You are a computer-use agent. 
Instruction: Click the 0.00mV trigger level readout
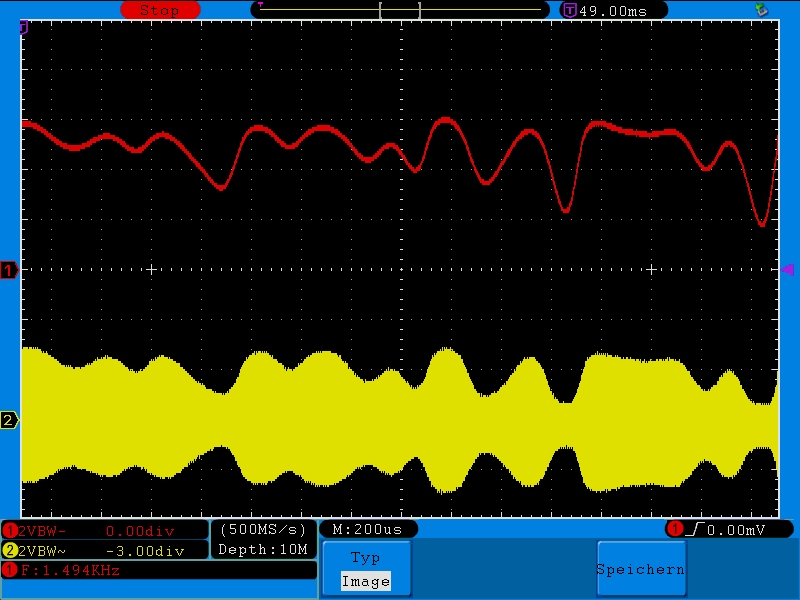pos(736,529)
